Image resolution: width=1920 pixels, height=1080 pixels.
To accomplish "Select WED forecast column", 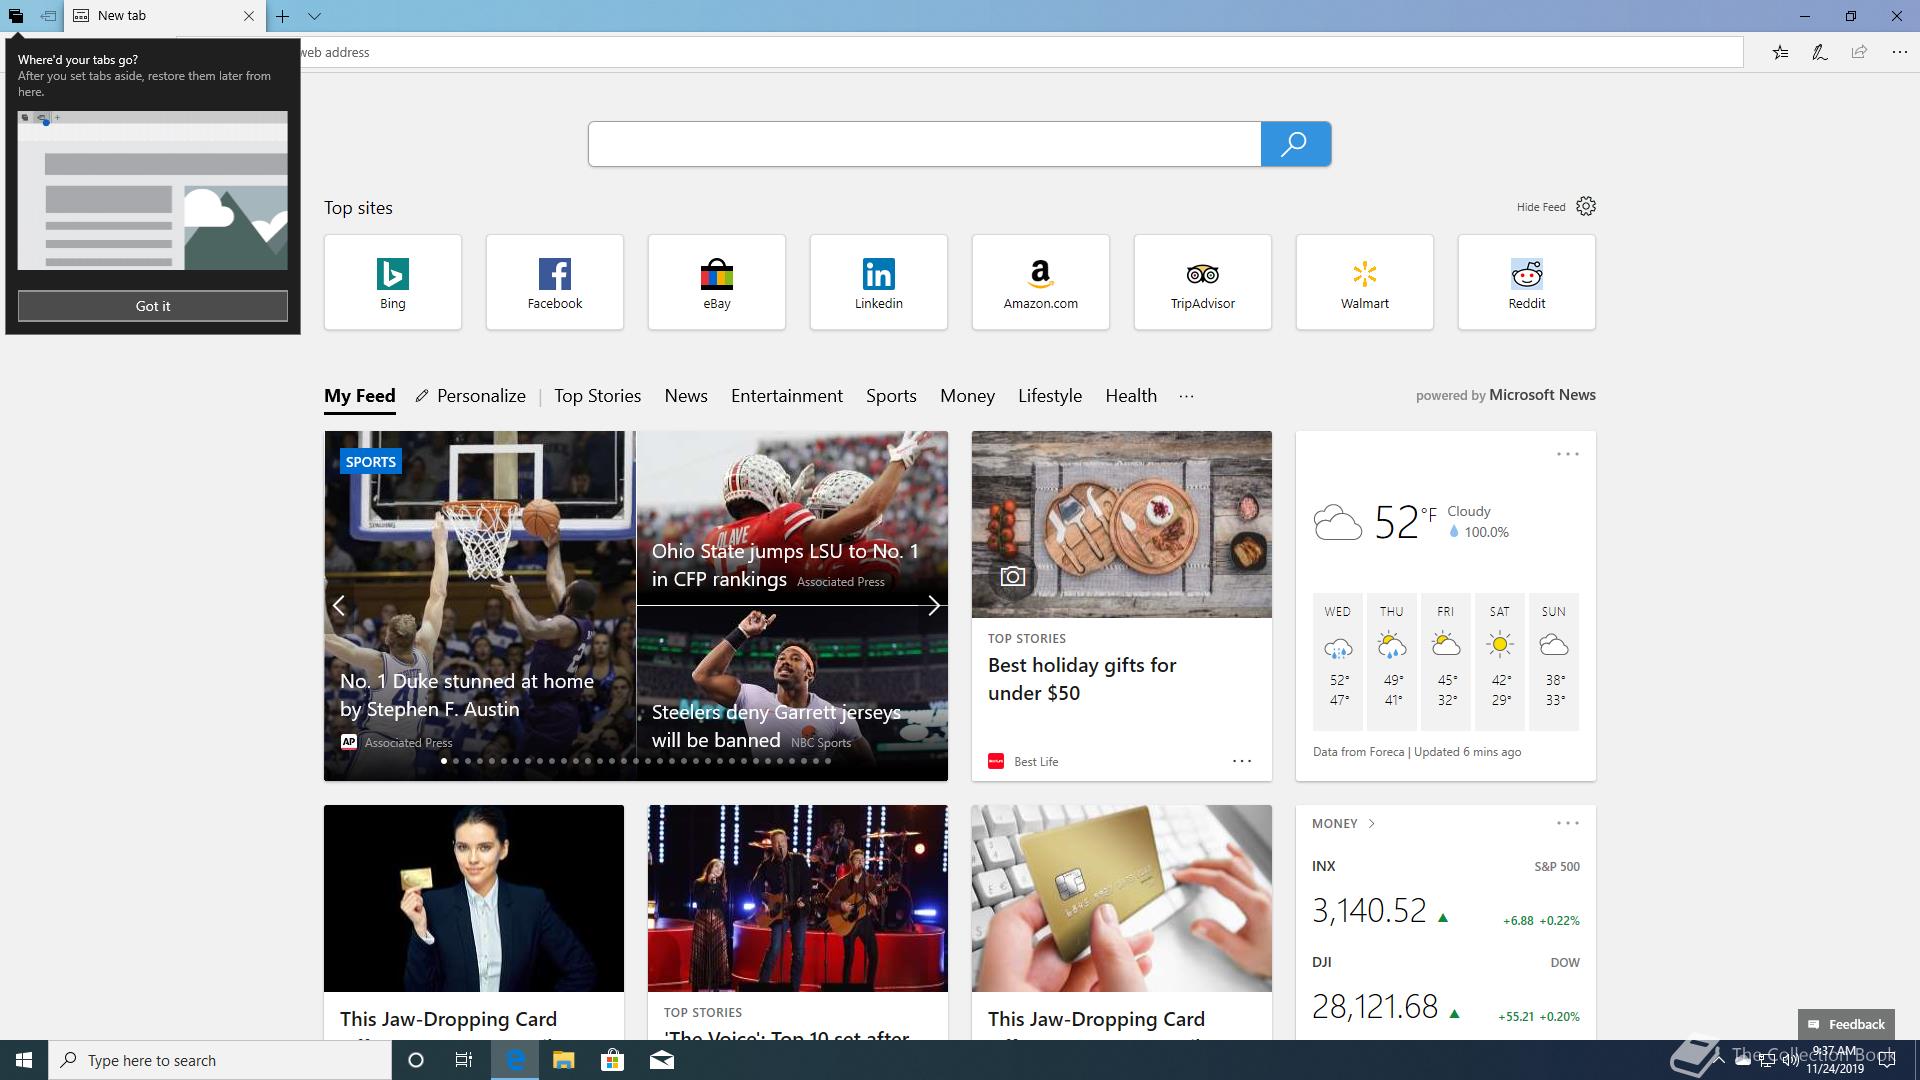I will (x=1338, y=661).
